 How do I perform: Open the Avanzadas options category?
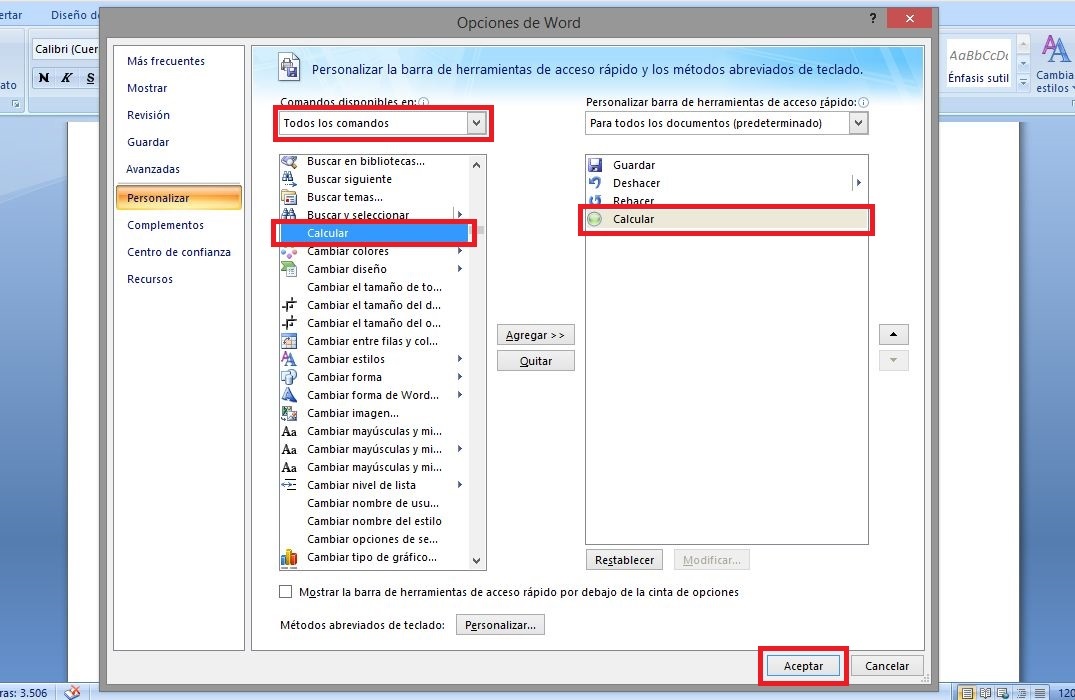coord(153,169)
